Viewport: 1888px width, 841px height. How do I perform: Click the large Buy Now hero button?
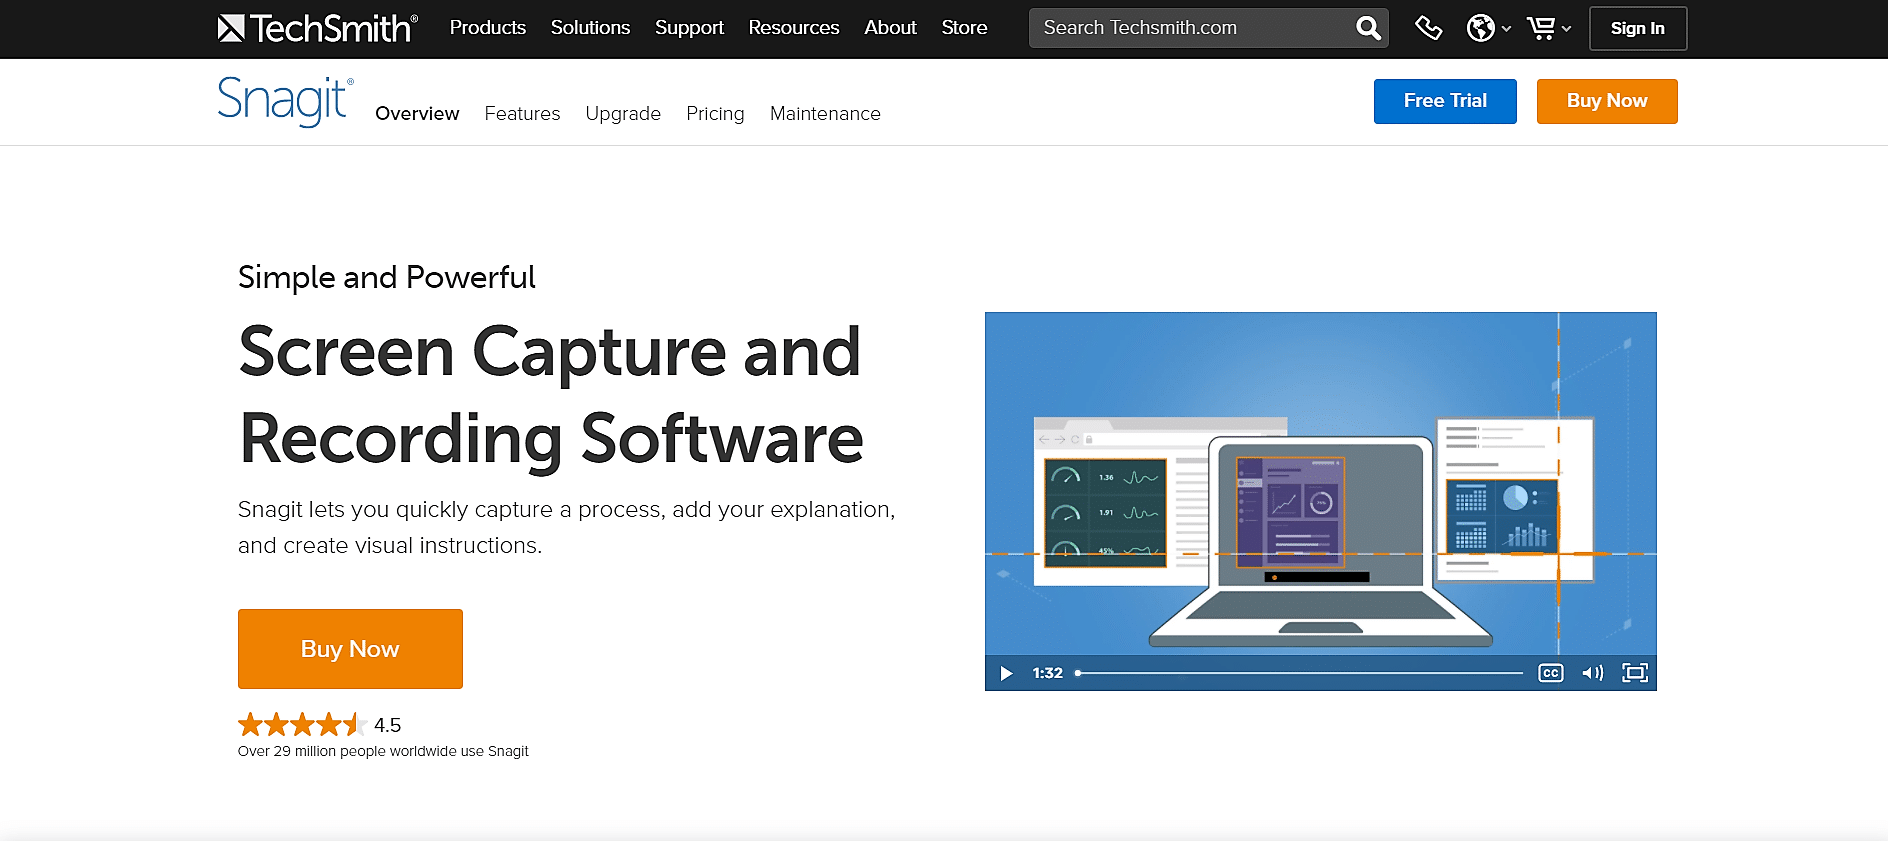coord(350,649)
